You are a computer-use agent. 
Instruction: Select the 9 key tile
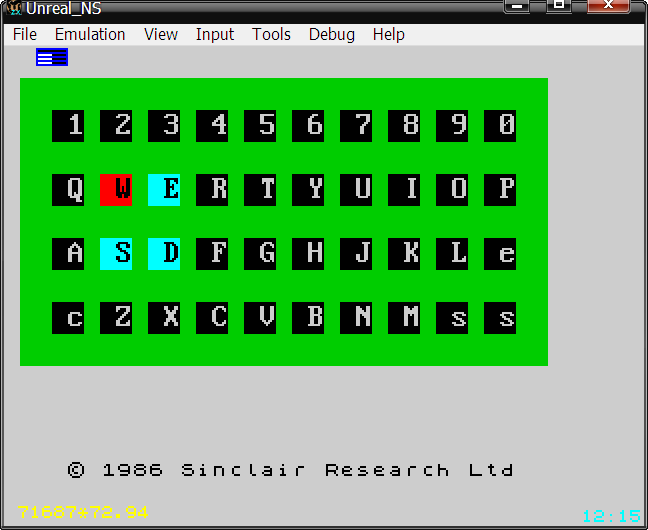click(452, 126)
